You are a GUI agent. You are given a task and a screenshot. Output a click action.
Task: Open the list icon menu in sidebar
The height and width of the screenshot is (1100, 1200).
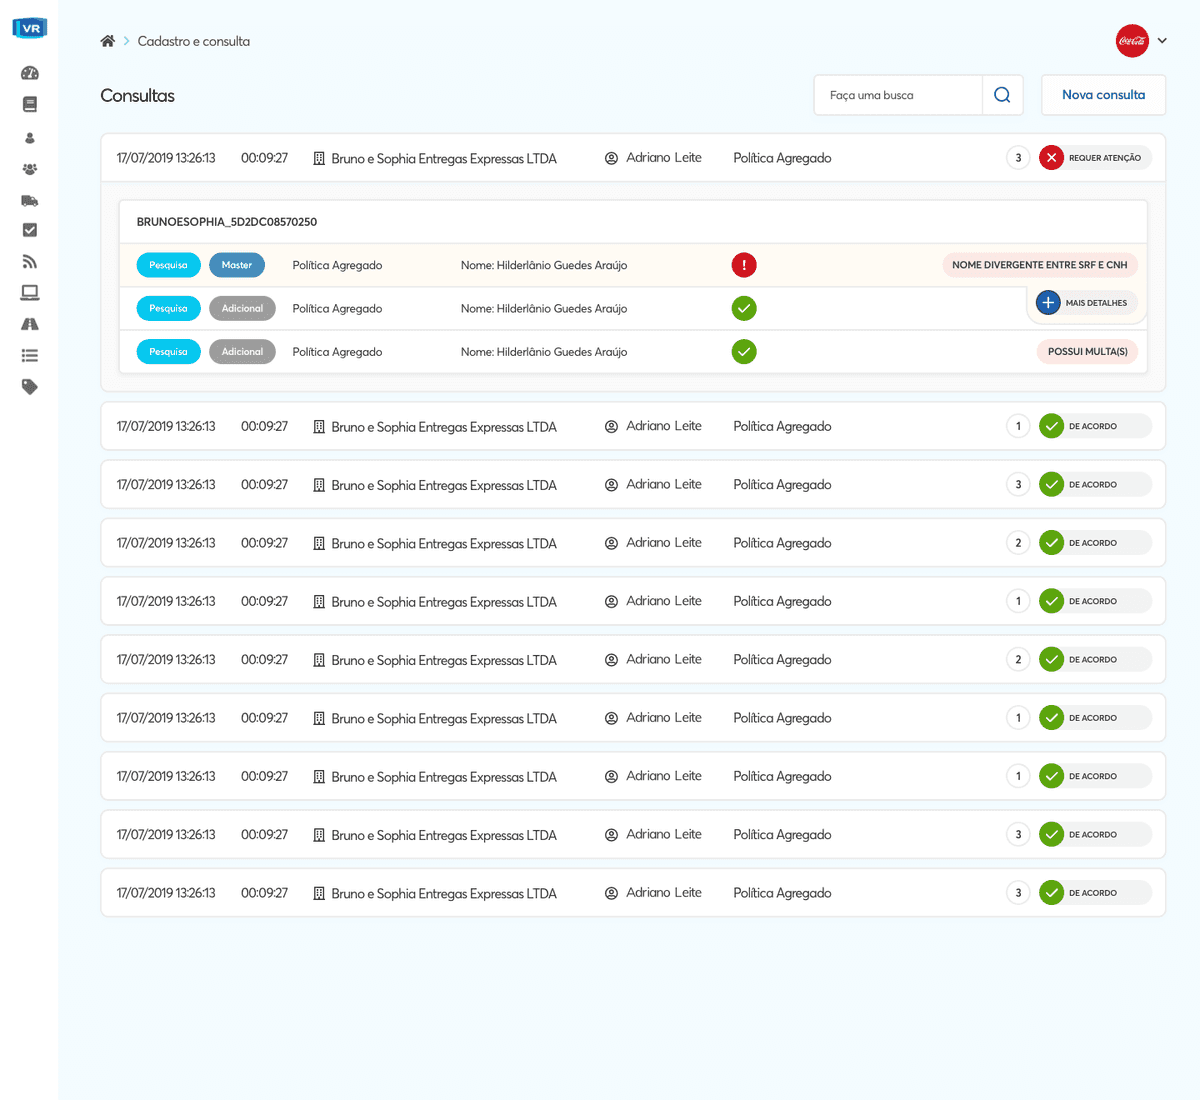(x=29, y=355)
